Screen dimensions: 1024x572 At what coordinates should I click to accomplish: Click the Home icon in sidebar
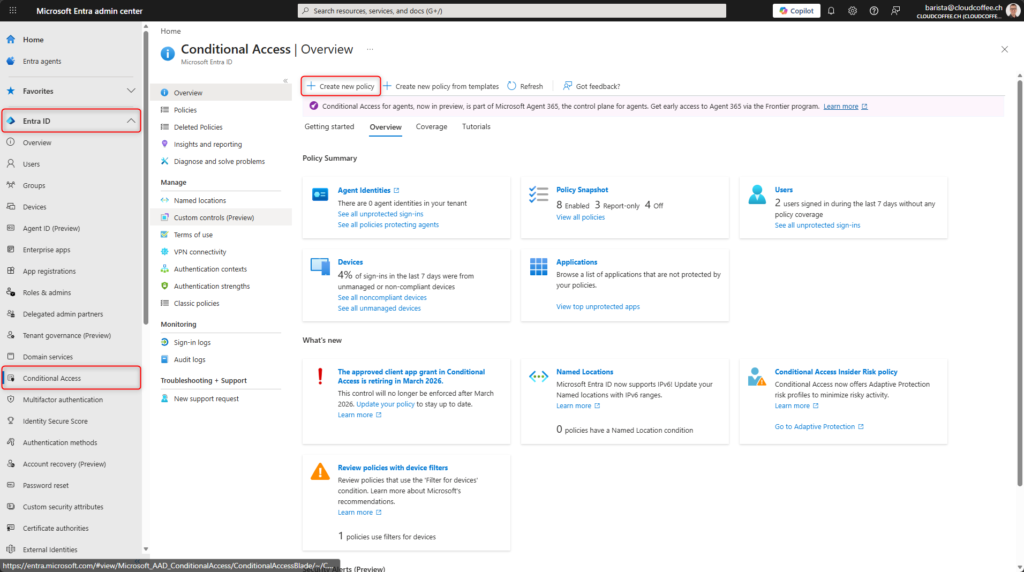10,39
